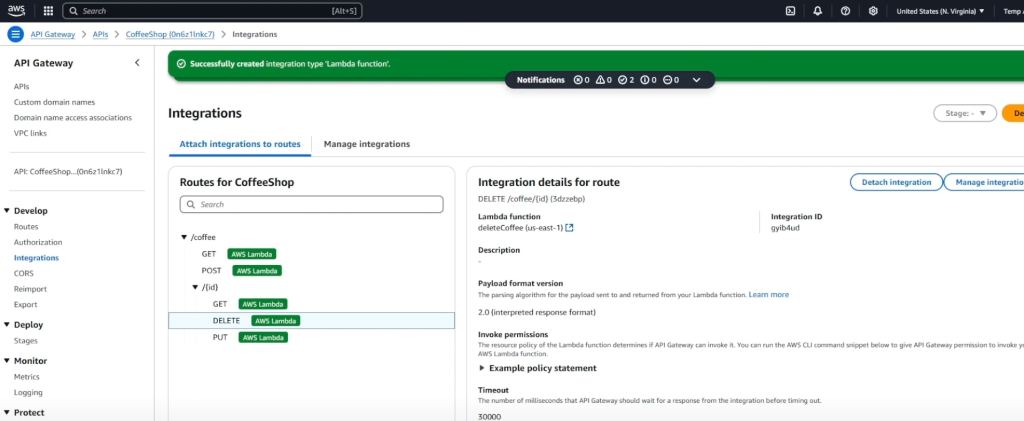The height and width of the screenshot is (421, 1024).
Task: Select the PUT route under /{id}
Action: click(x=220, y=337)
